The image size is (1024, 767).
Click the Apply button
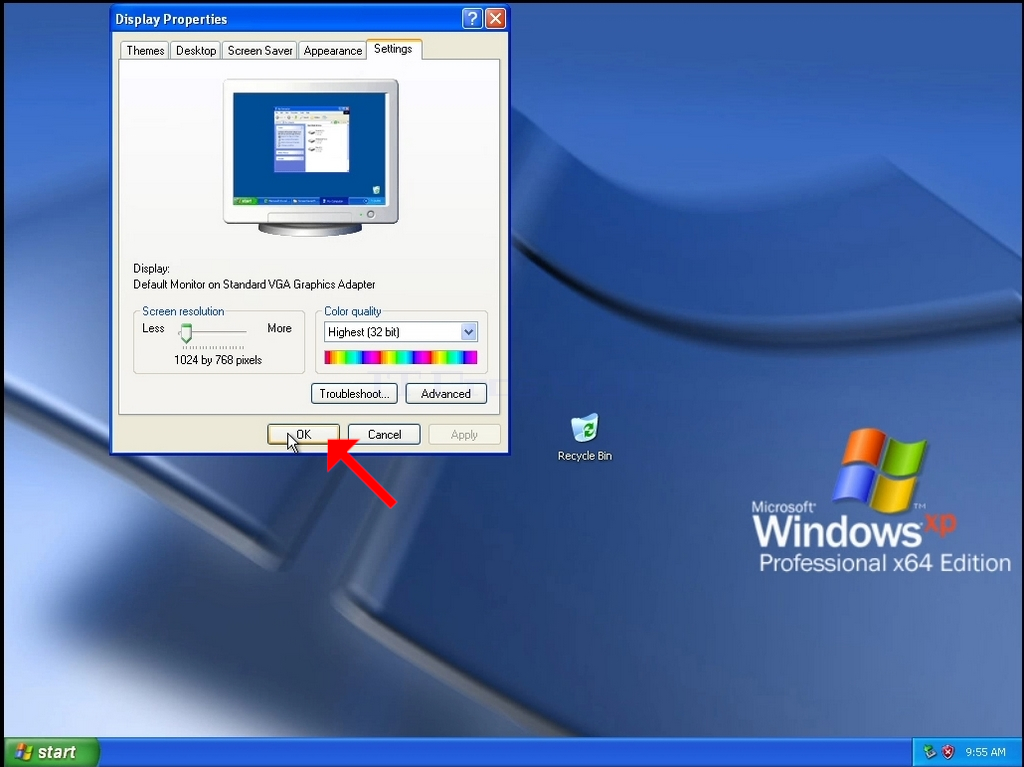pyautogui.click(x=464, y=434)
